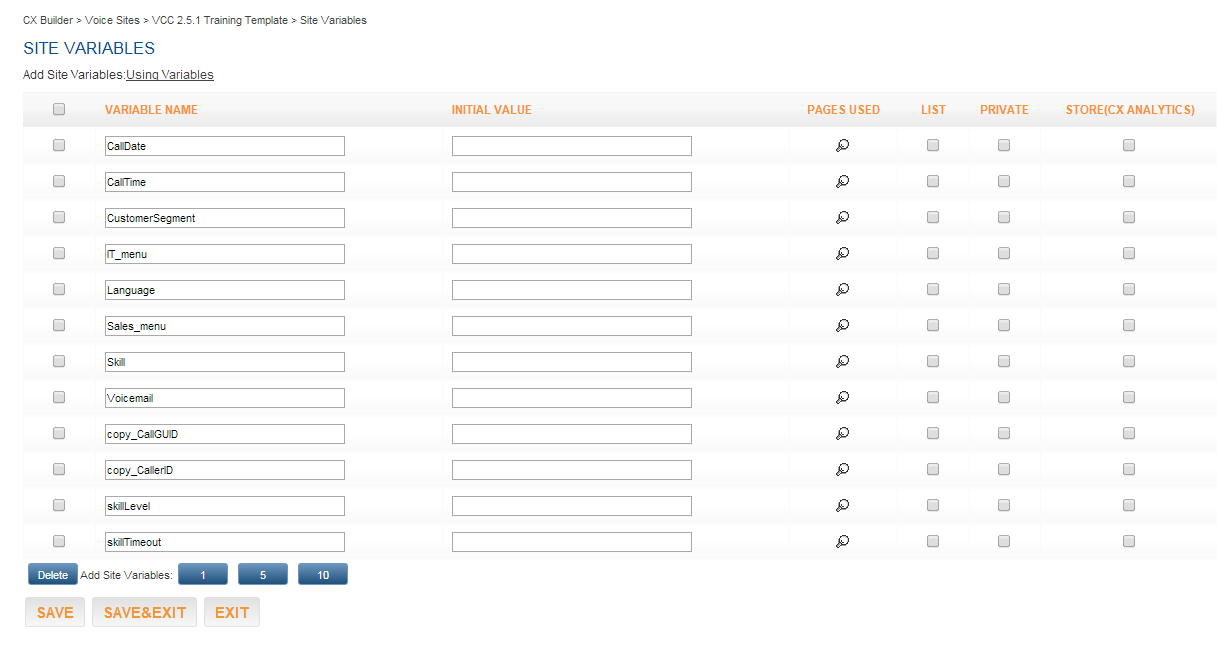Viewport: 1217px width, 647px height.
Task: Click the initial value field for Language
Action: pyautogui.click(x=571, y=290)
